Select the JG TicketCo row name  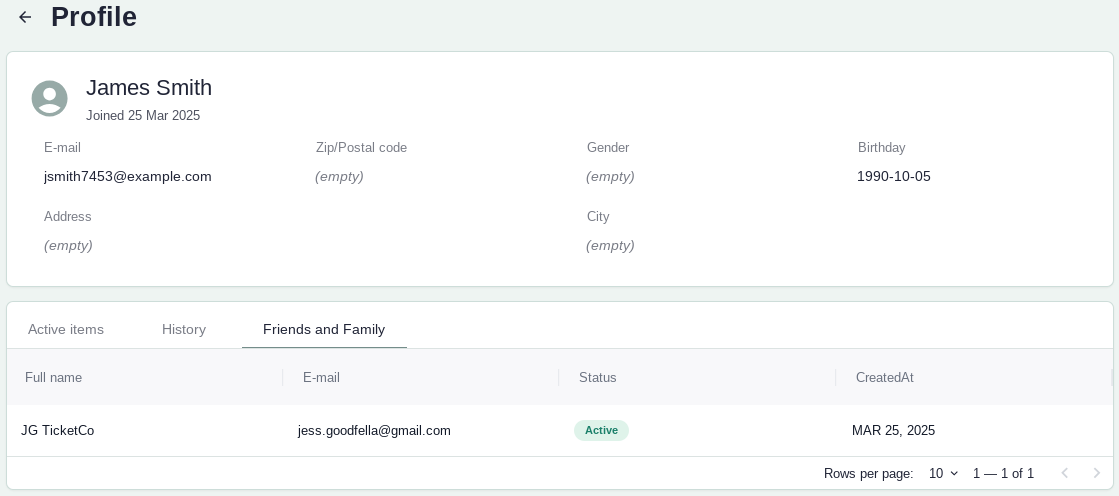58,430
